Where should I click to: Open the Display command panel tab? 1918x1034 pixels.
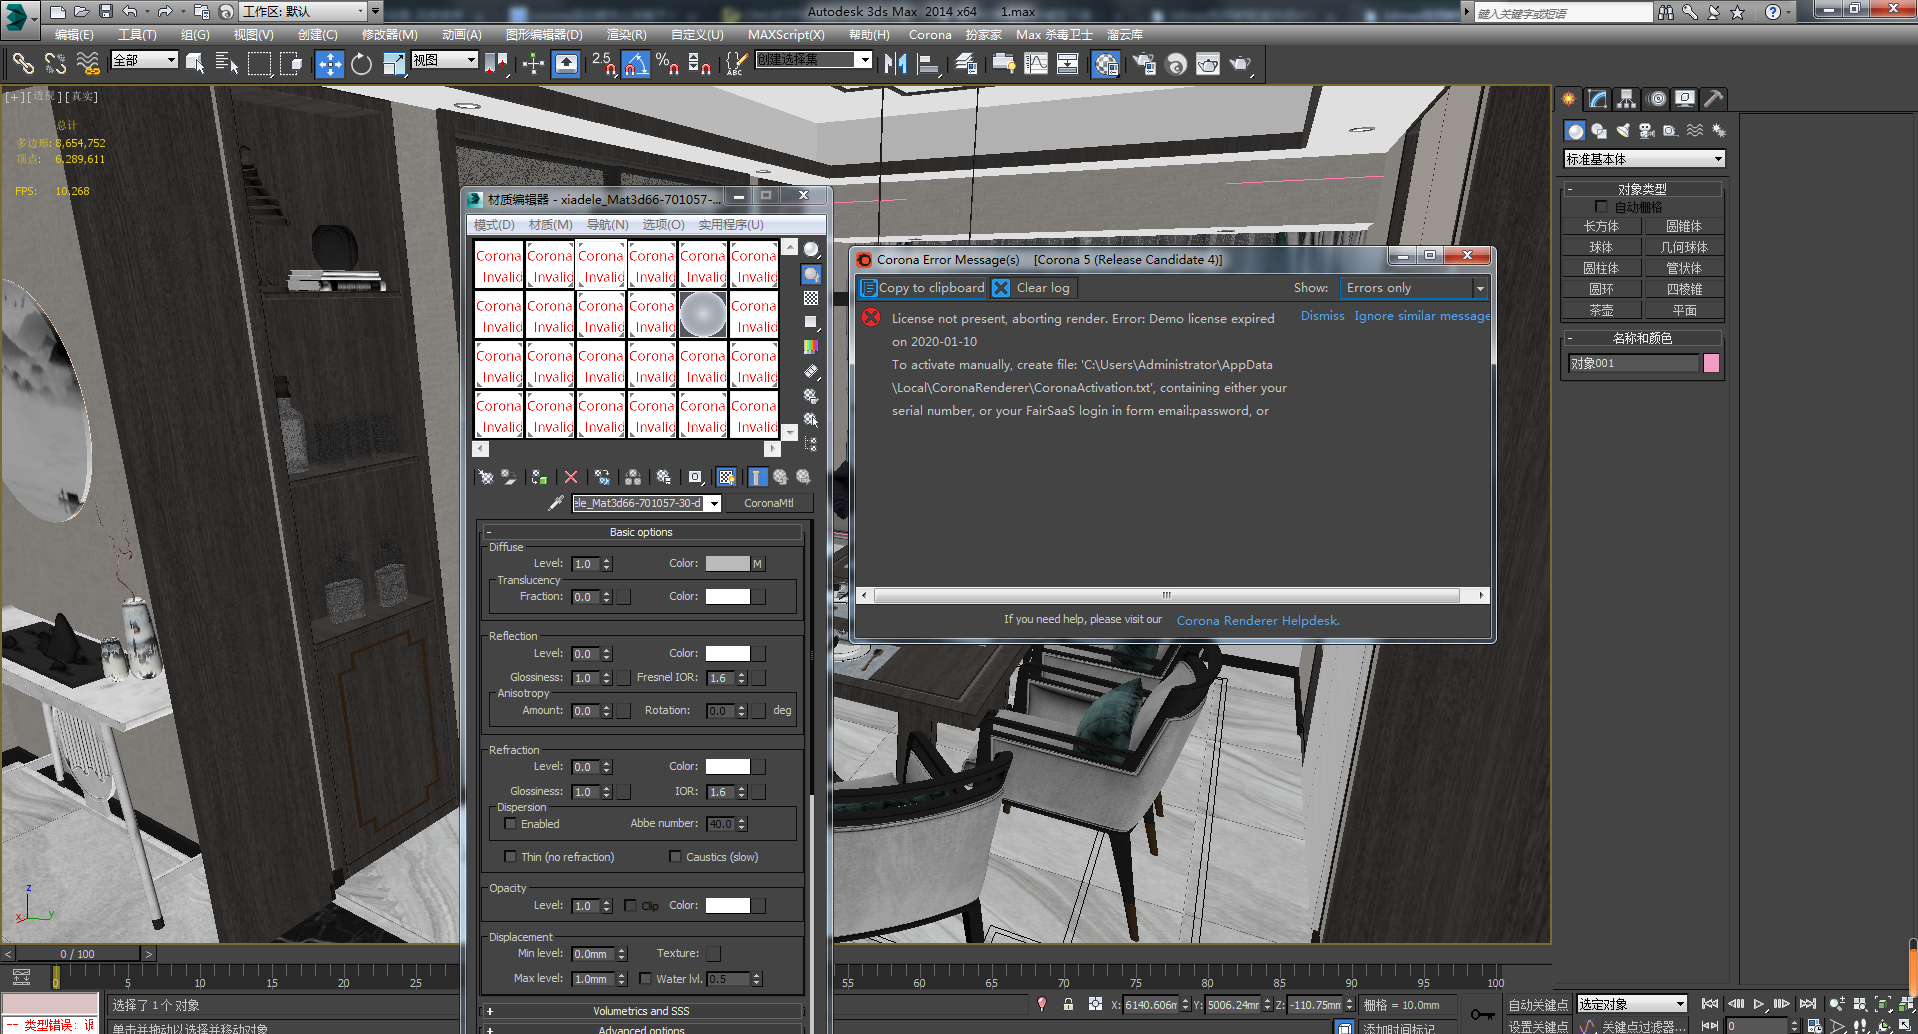click(1685, 98)
